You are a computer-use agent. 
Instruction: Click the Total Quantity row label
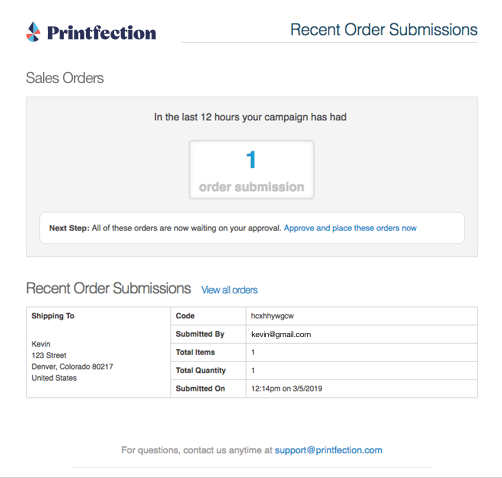201,370
